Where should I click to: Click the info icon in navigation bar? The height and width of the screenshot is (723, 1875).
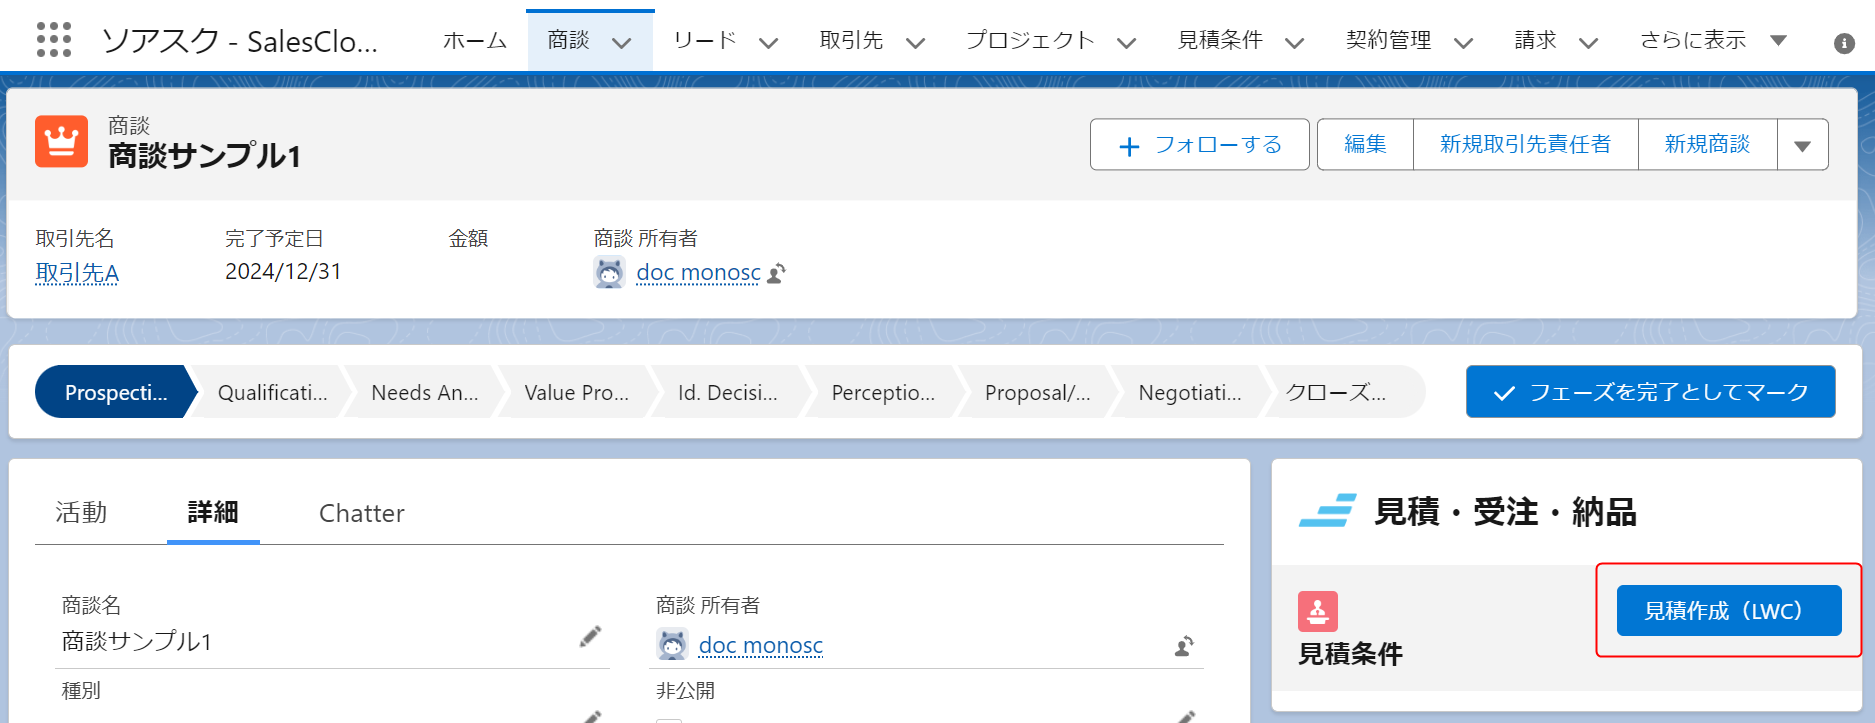[x=1844, y=43]
